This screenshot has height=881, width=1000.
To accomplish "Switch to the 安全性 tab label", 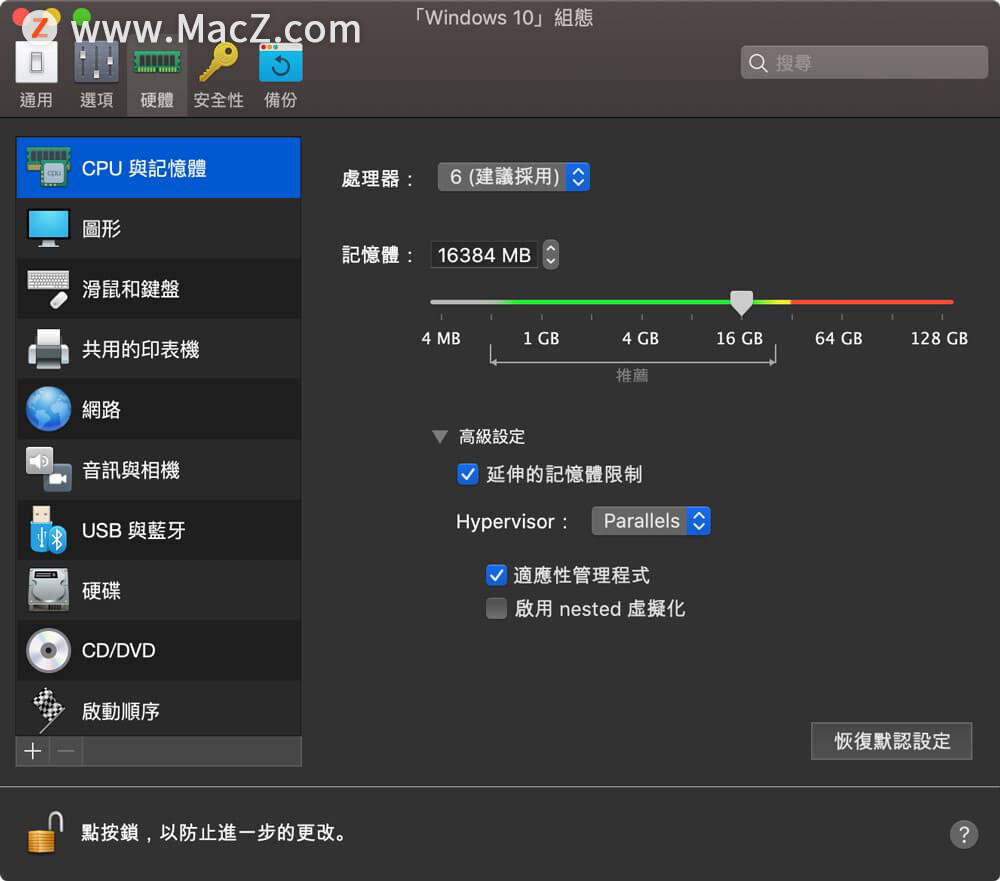I will (218, 100).
